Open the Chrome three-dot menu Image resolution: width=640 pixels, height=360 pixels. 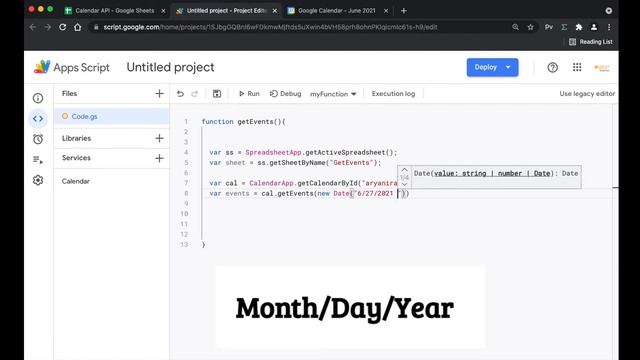pyautogui.click(x=609, y=27)
